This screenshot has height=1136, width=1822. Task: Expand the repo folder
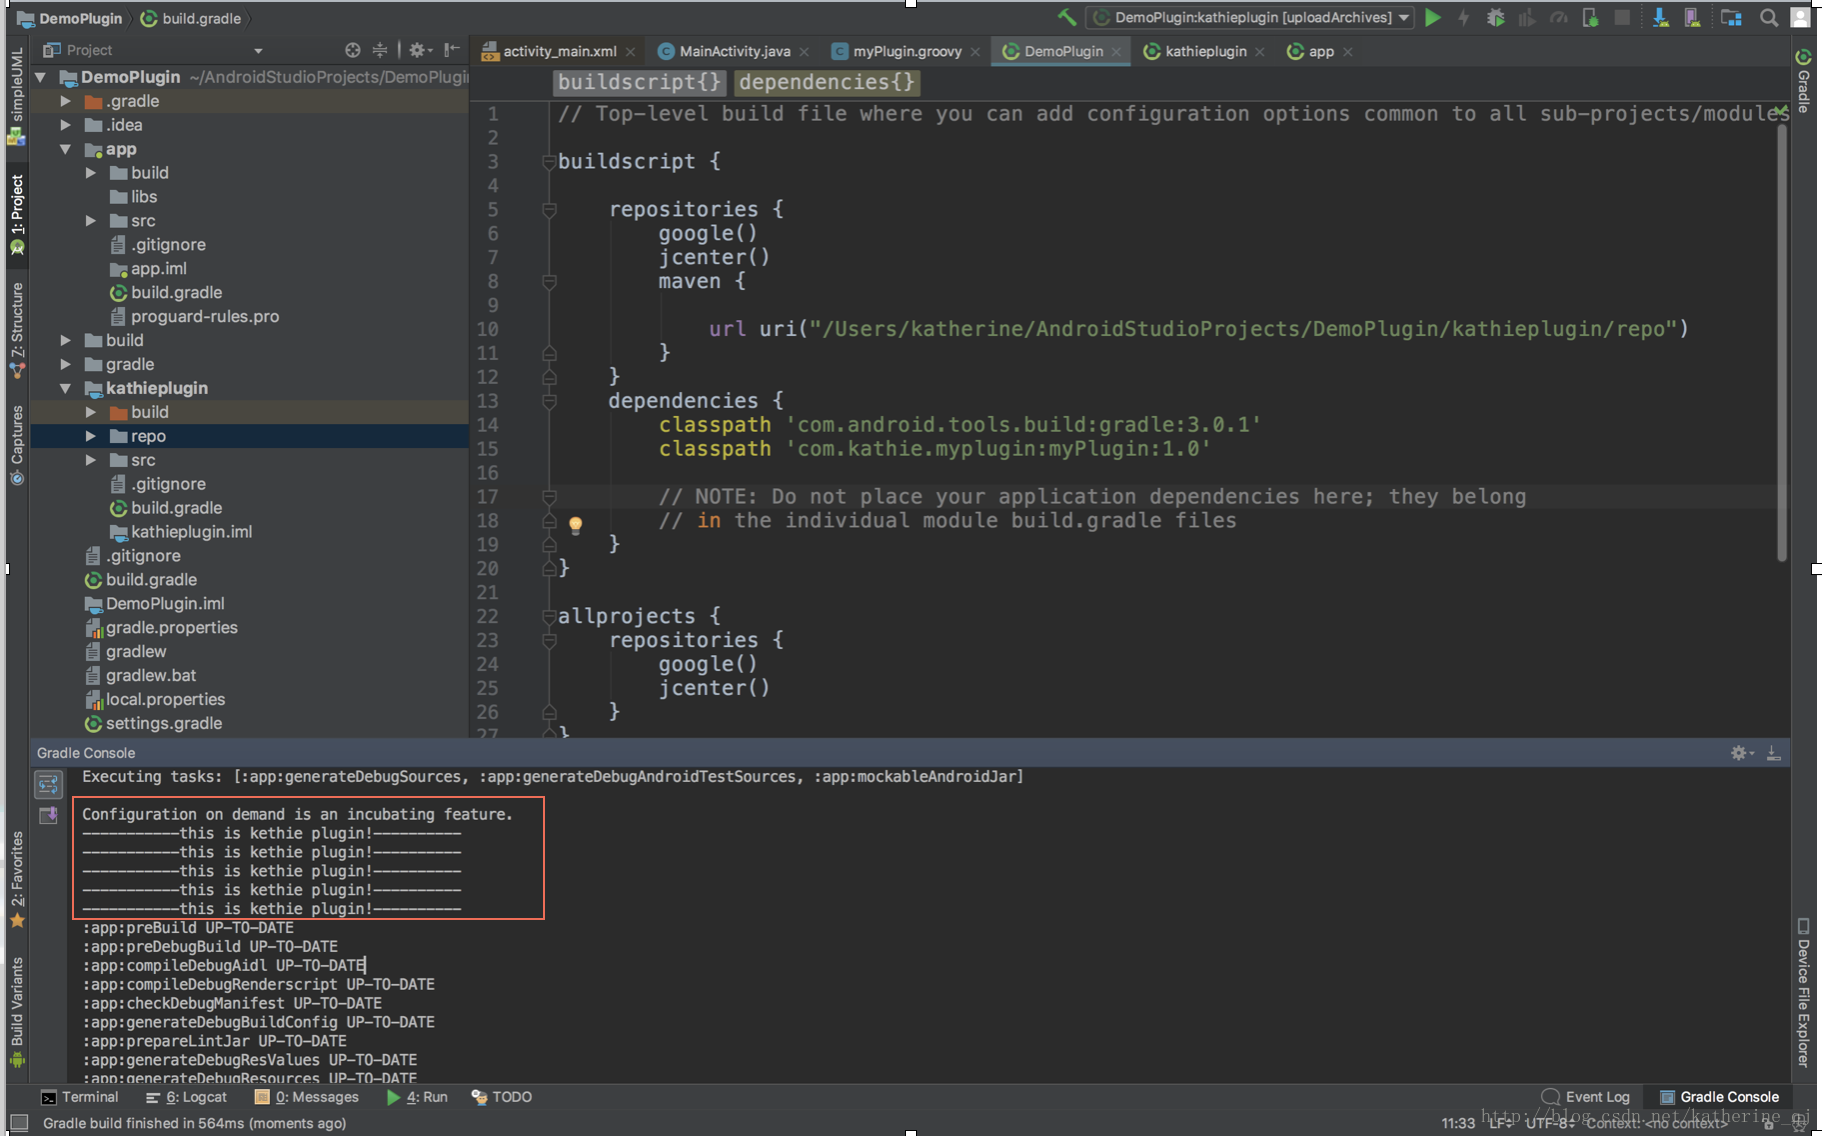tap(91, 436)
